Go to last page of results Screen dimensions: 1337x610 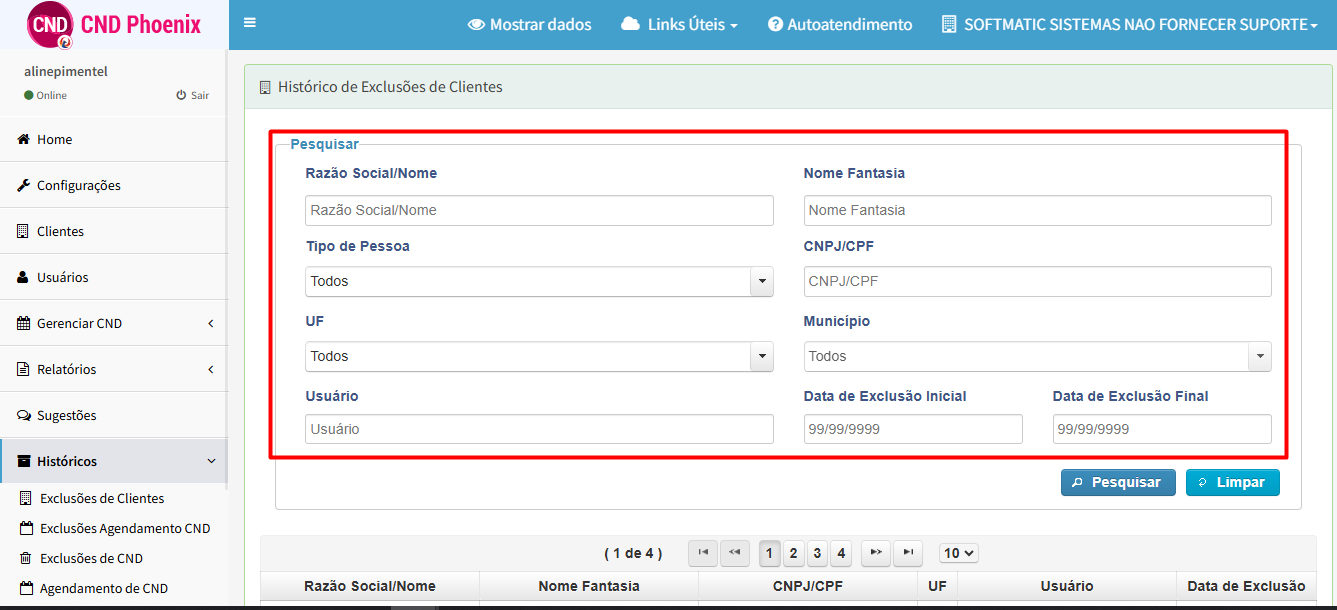tap(908, 552)
